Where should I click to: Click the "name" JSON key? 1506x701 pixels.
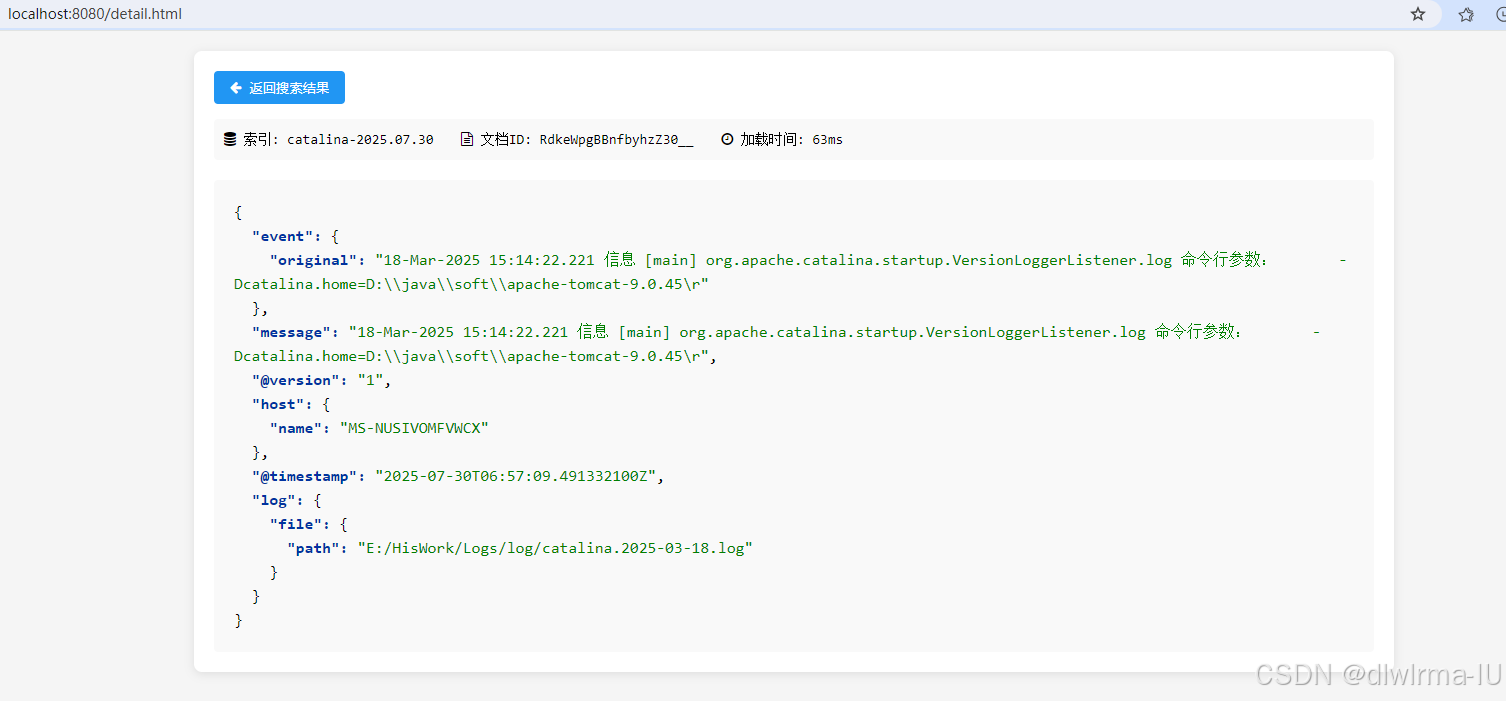coord(296,429)
